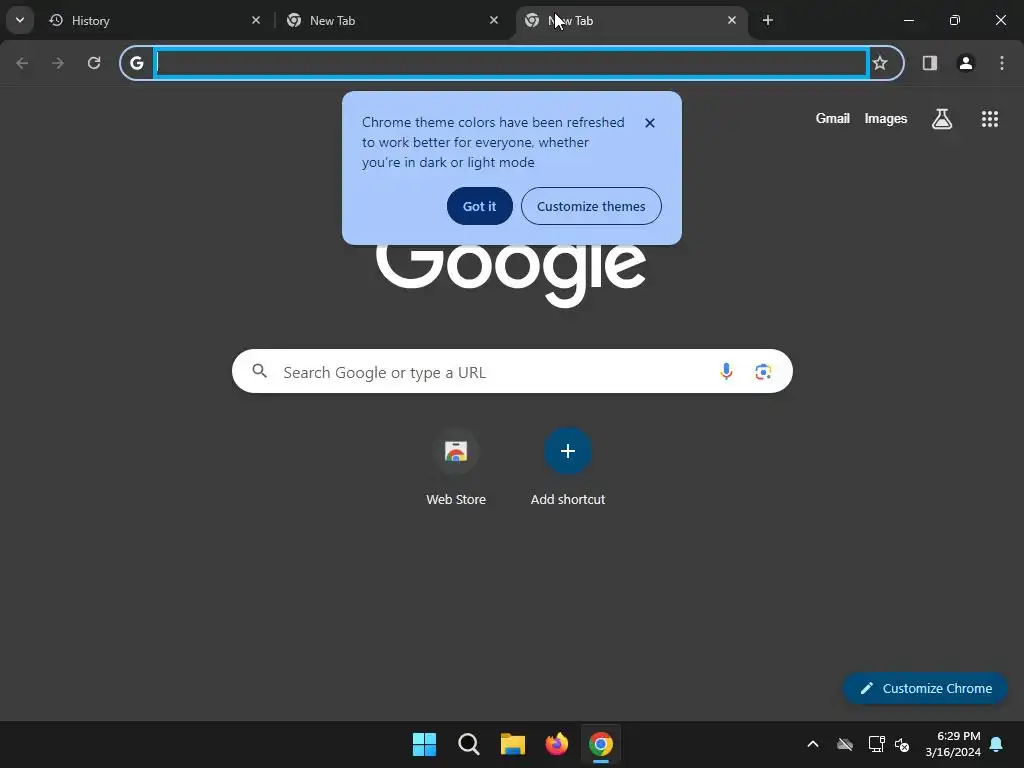The image size is (1024, 768).
Task: Reload the current page
Action: (94, 63)
